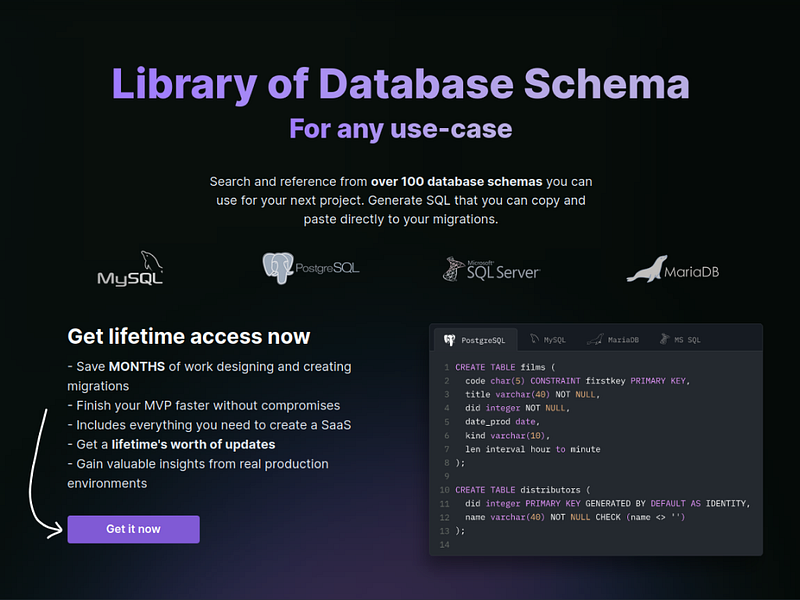The width and height of the screenshot is (800, 600).
Task: Click the 'Library of Database Schema' heading
Action: click(400, 85)
